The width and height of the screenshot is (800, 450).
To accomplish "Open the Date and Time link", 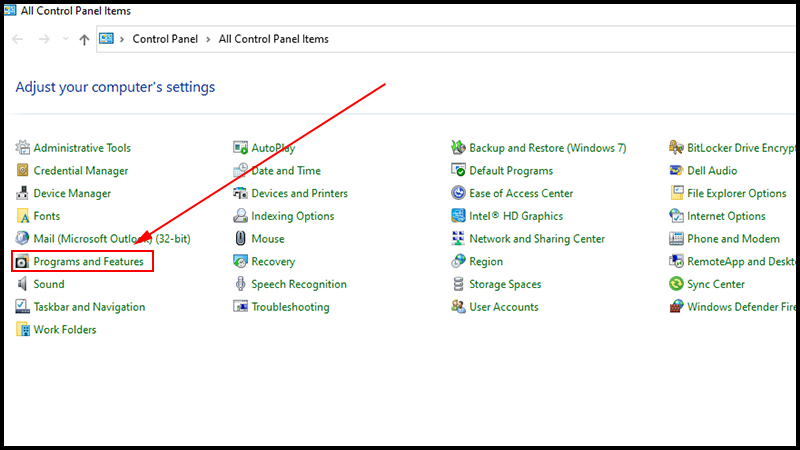I will click(x=286, y=171).
